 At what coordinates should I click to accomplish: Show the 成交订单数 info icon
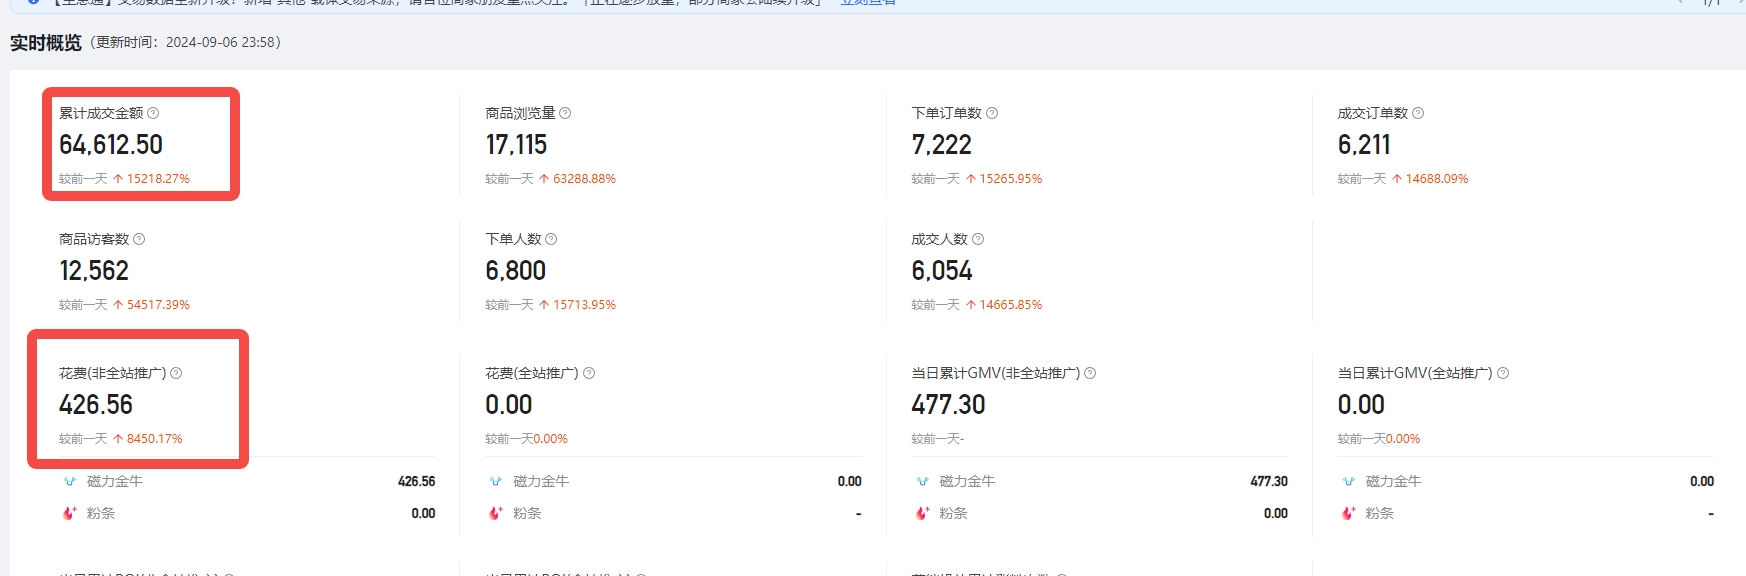point(1418,113)
